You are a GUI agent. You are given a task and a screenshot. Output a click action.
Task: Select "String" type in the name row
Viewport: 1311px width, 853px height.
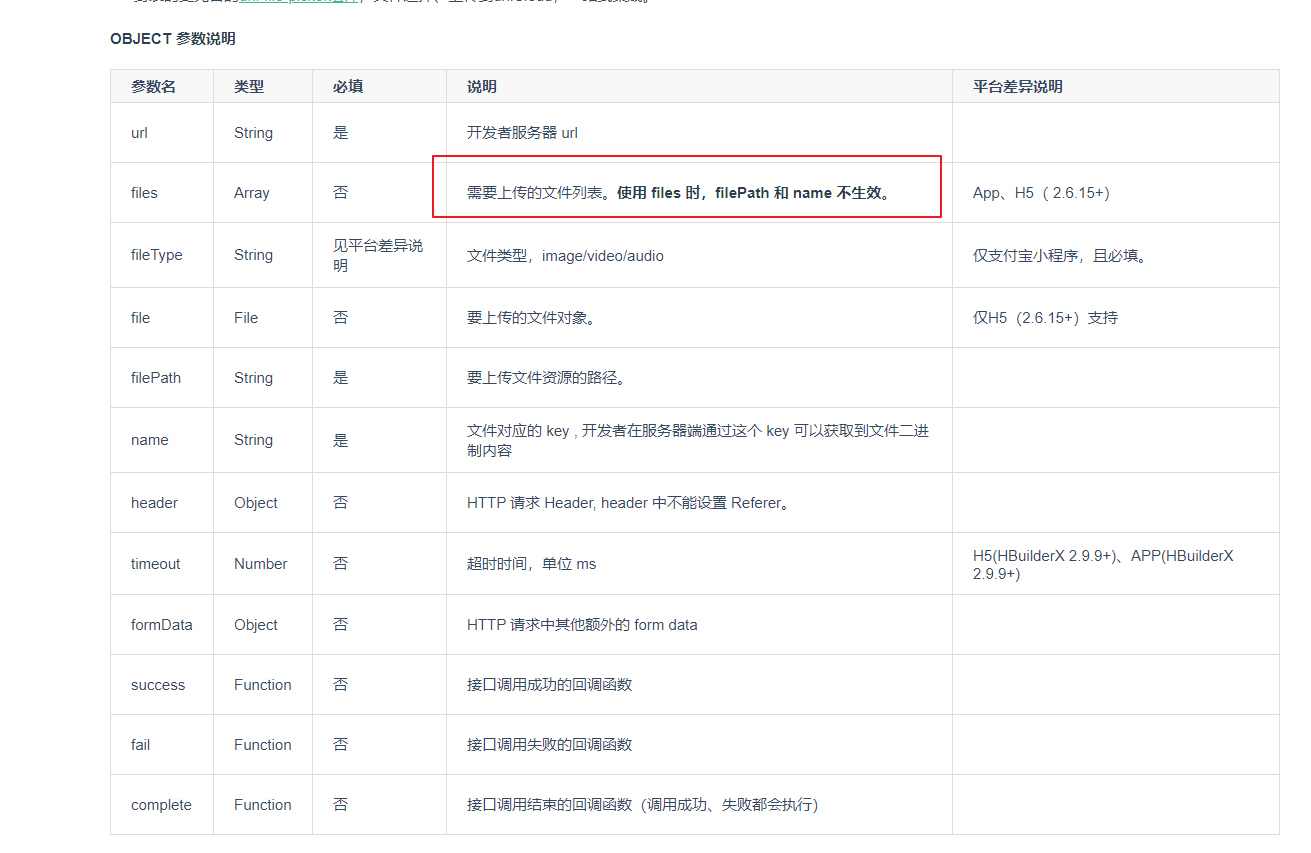[x=253, y=440]
